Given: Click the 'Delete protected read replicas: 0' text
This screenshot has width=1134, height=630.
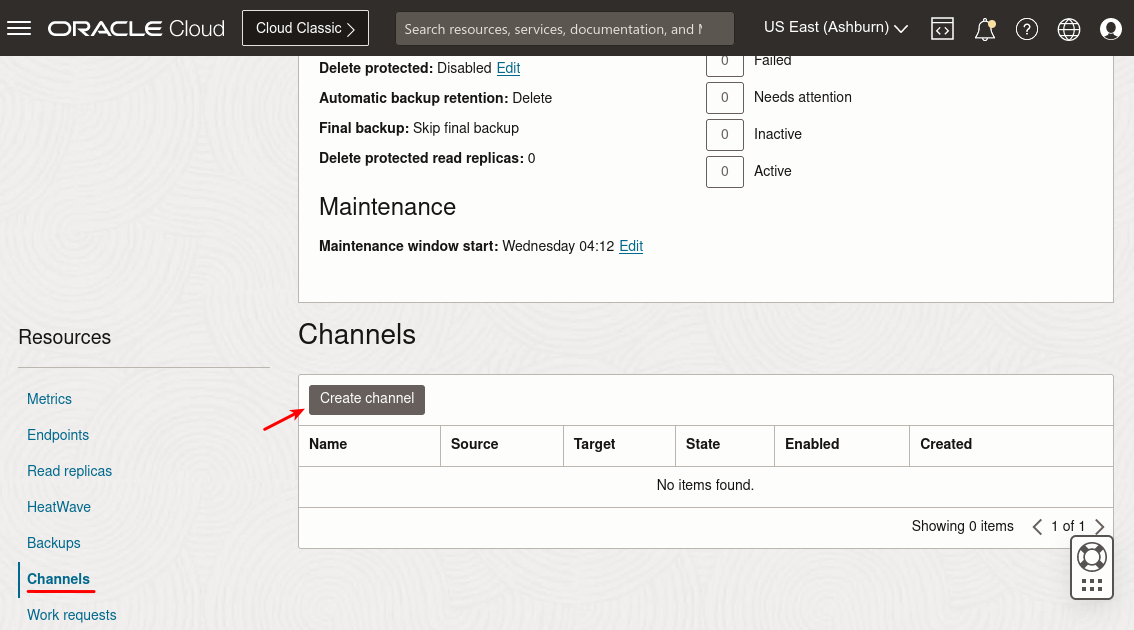Looking at the screenshot, I should tap(427, 158).
